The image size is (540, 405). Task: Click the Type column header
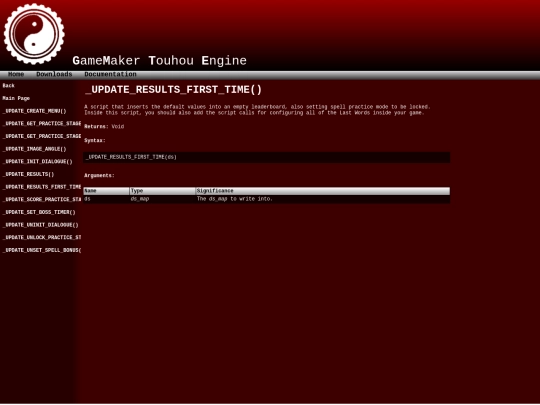162,191
